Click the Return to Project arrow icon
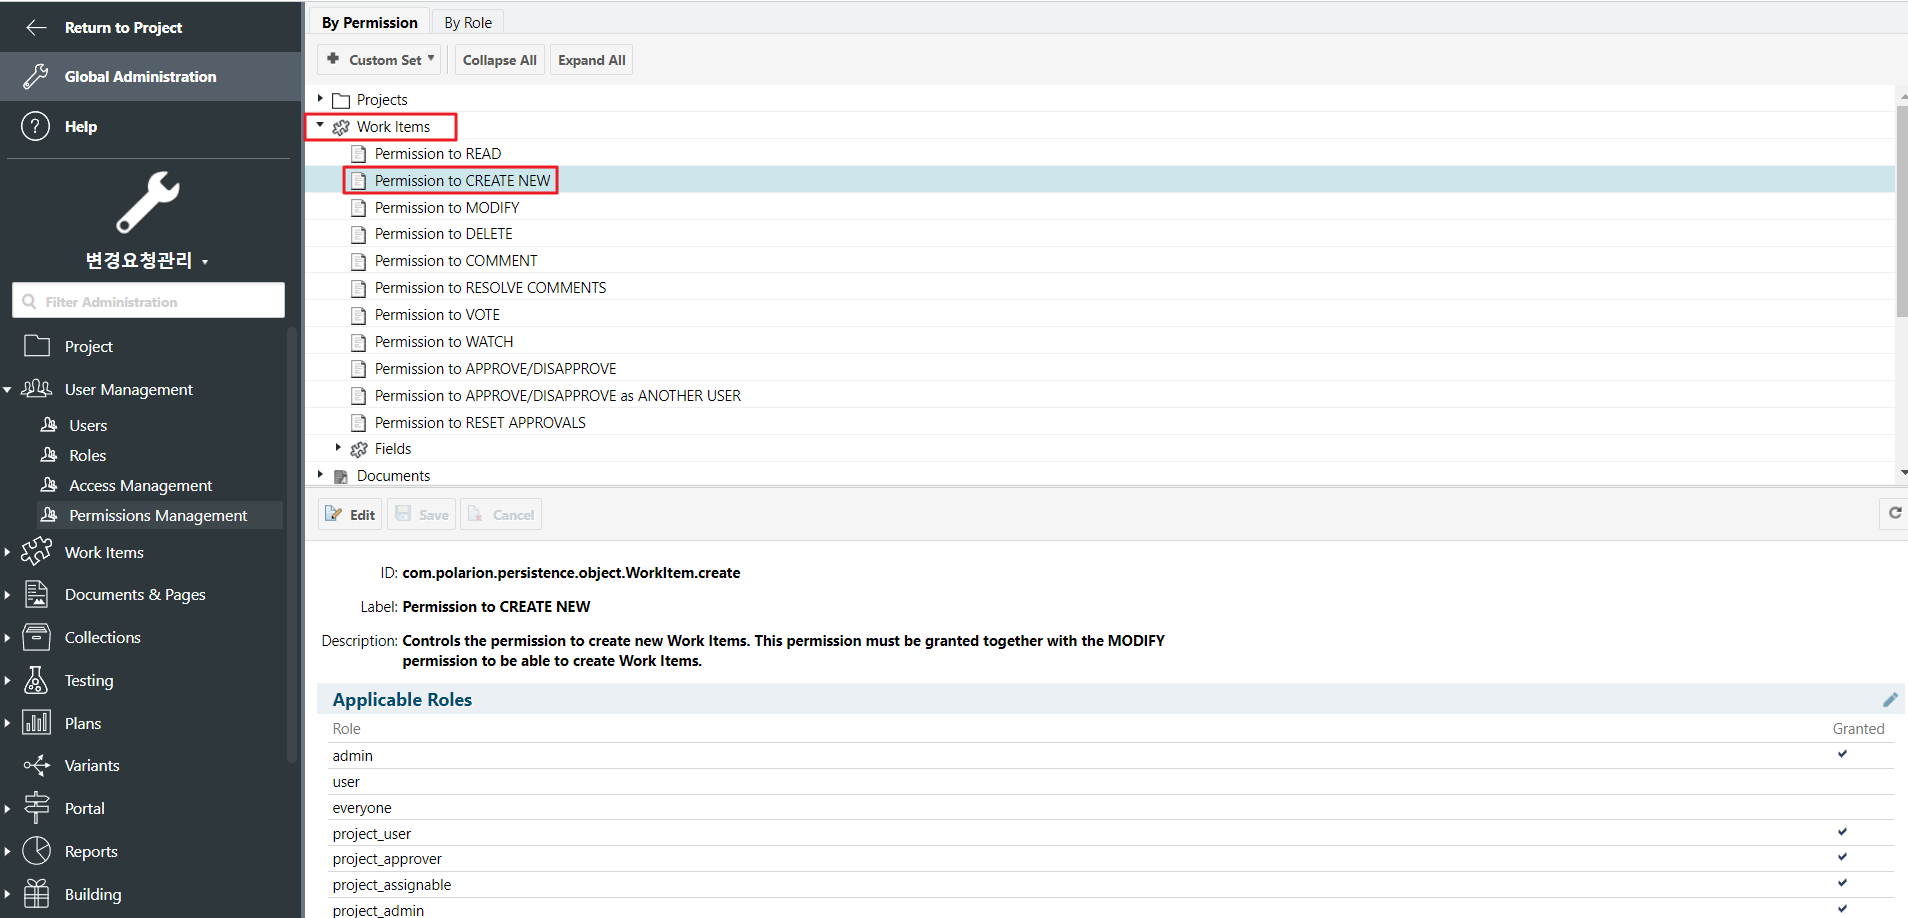Viewport: 1908px width, 918px height. pos(36,28)
